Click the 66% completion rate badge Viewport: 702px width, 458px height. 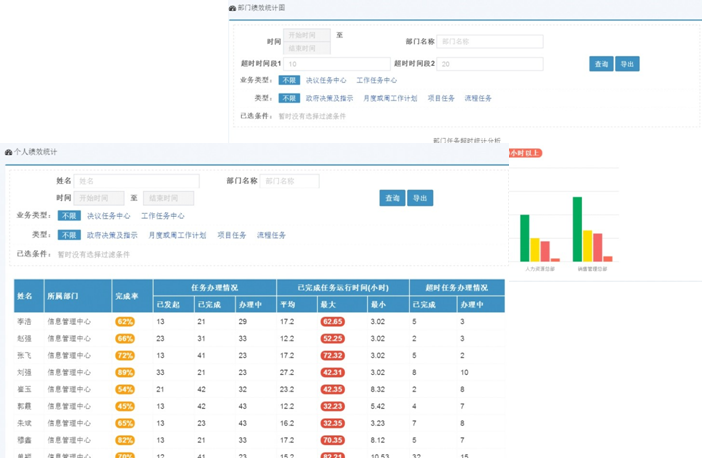tap(125, 339)
